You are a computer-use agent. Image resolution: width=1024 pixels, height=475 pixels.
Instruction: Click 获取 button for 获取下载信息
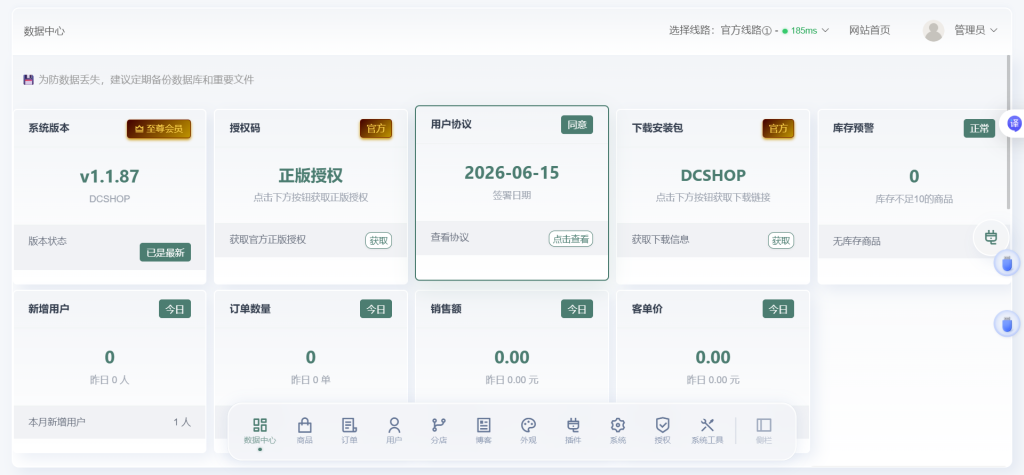[x=781, y=240]
